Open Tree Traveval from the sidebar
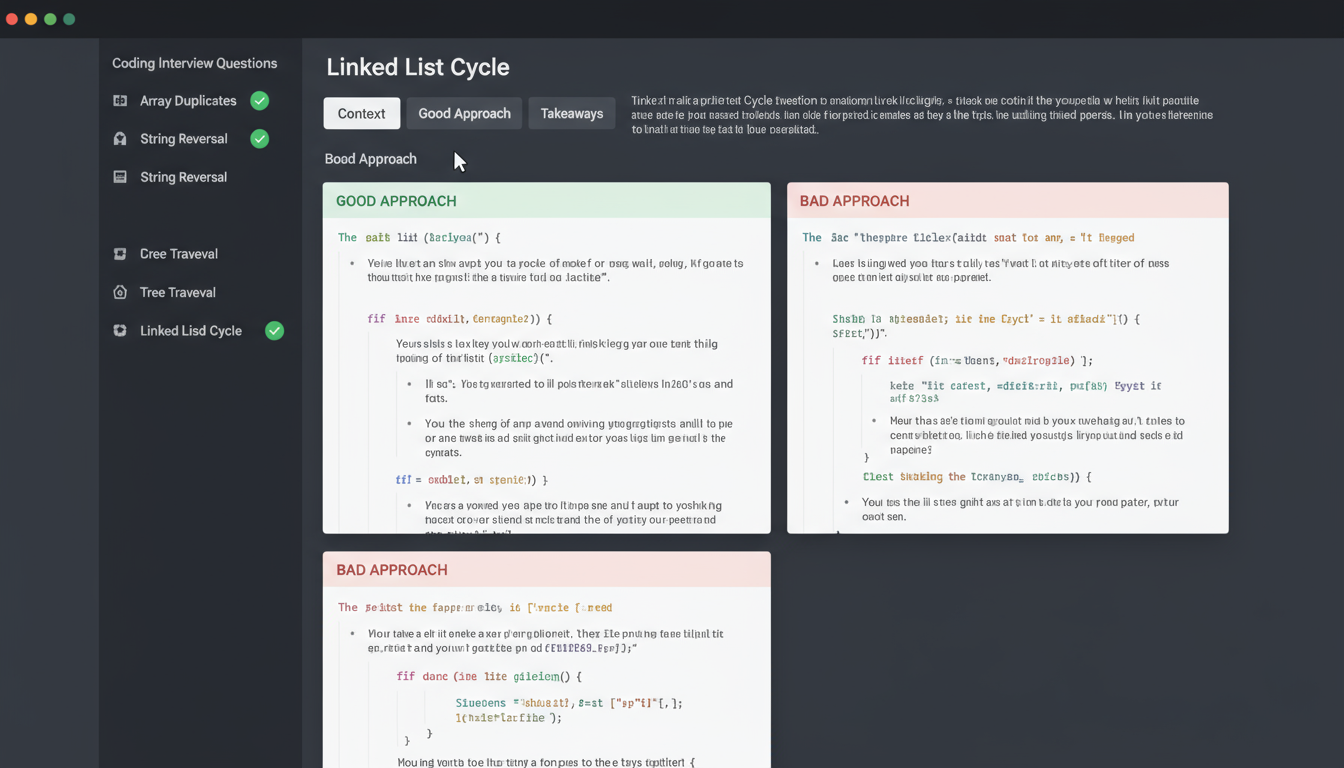 [176, 292]
